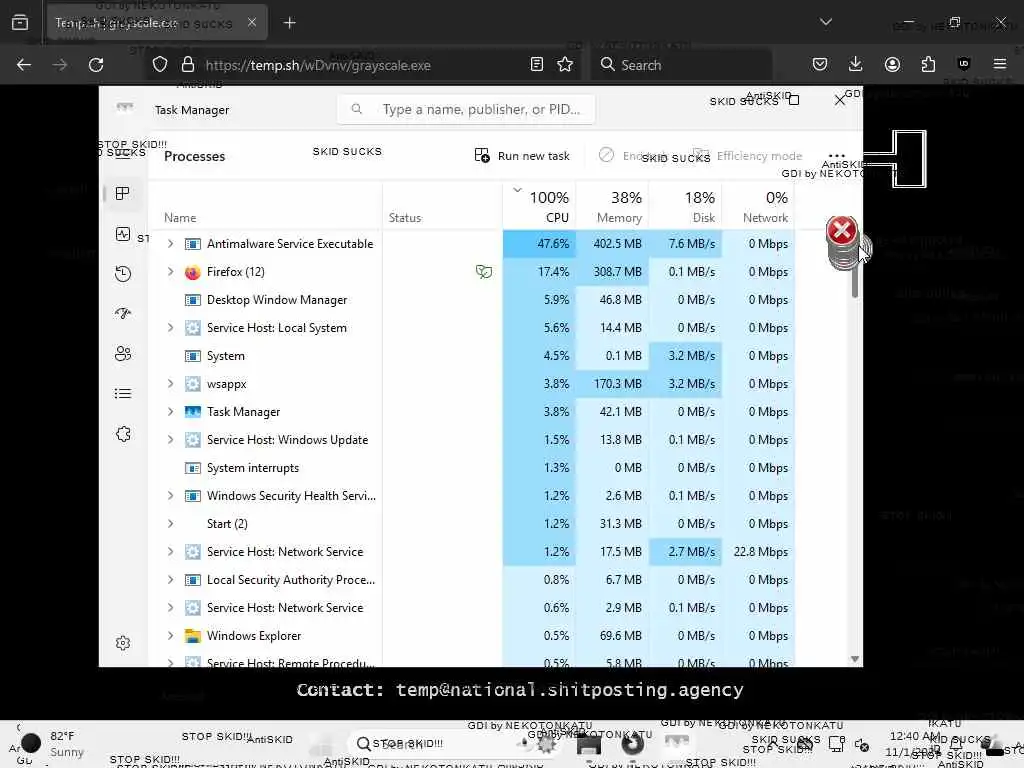
Task: Click site padlock security icon
Action: pyautogui.click(x=188, y=65)
